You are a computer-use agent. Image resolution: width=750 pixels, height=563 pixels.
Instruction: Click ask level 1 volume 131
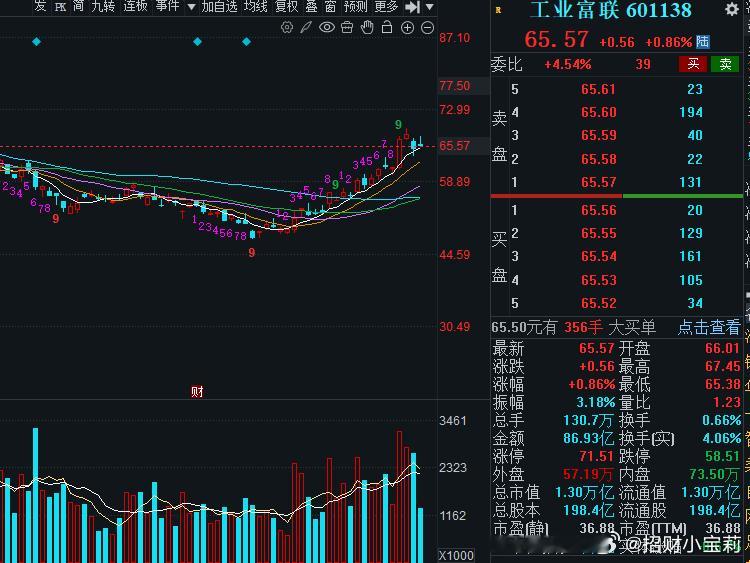point(691,182)
